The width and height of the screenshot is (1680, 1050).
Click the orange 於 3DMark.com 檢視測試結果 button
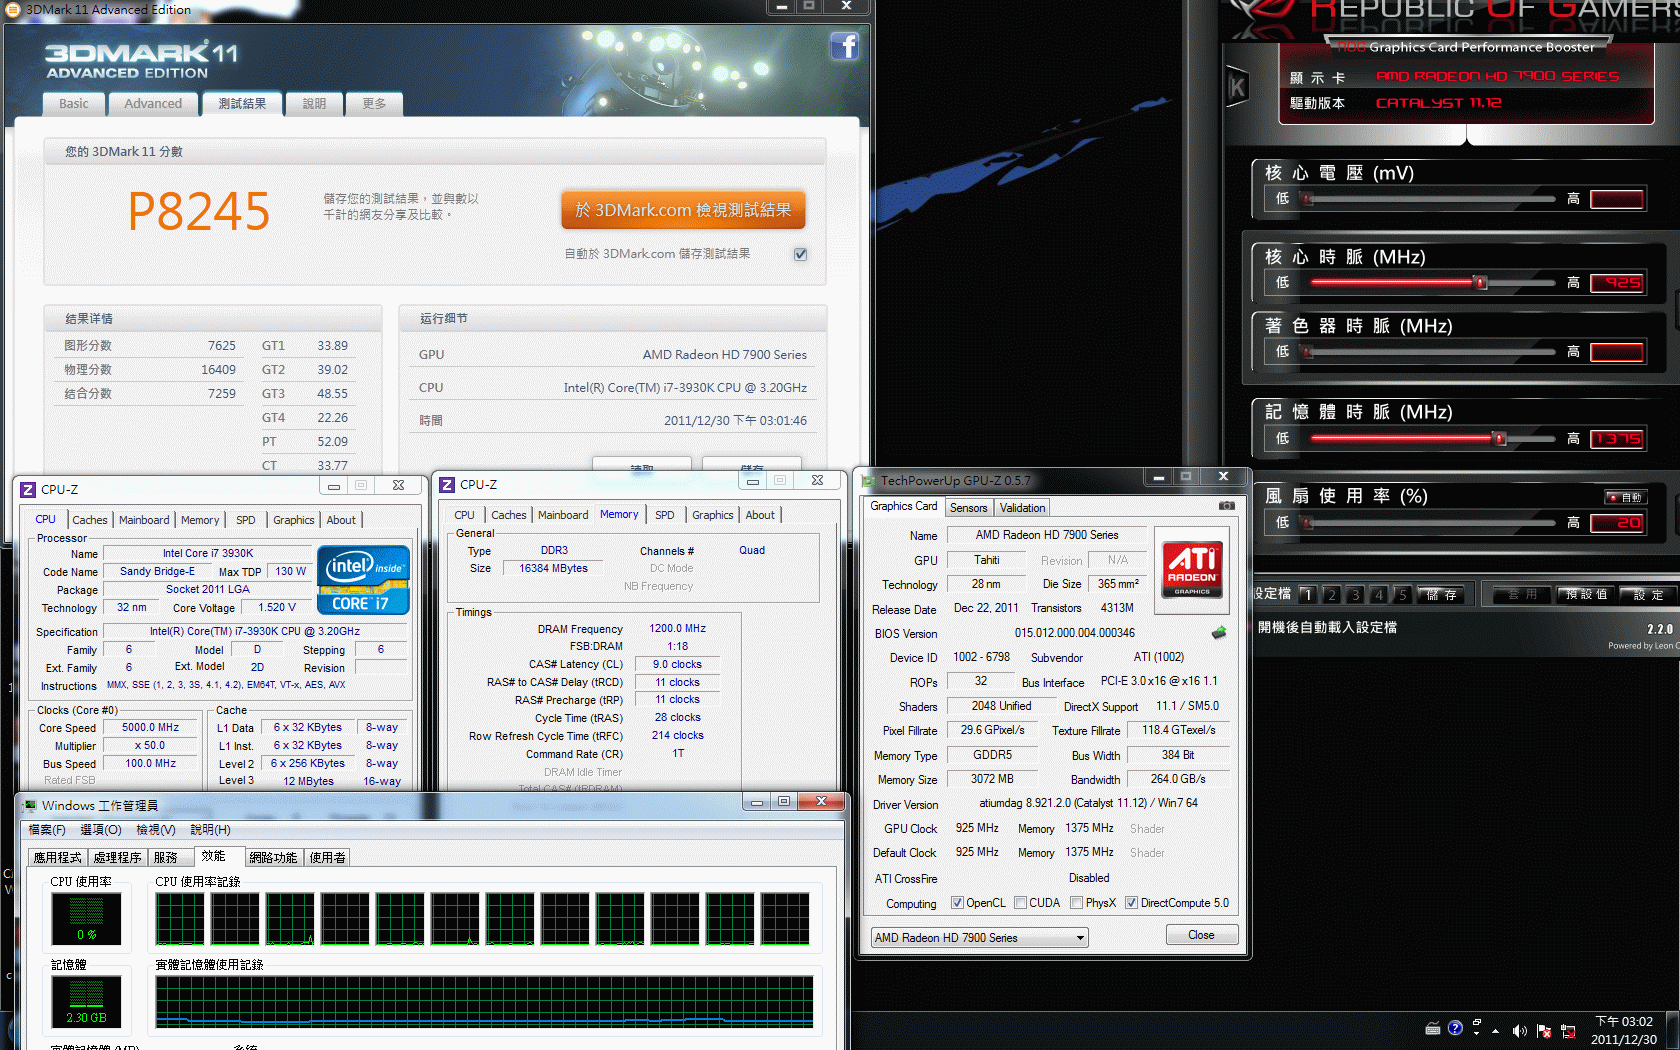pyautogui.click(x=683, y=210)
